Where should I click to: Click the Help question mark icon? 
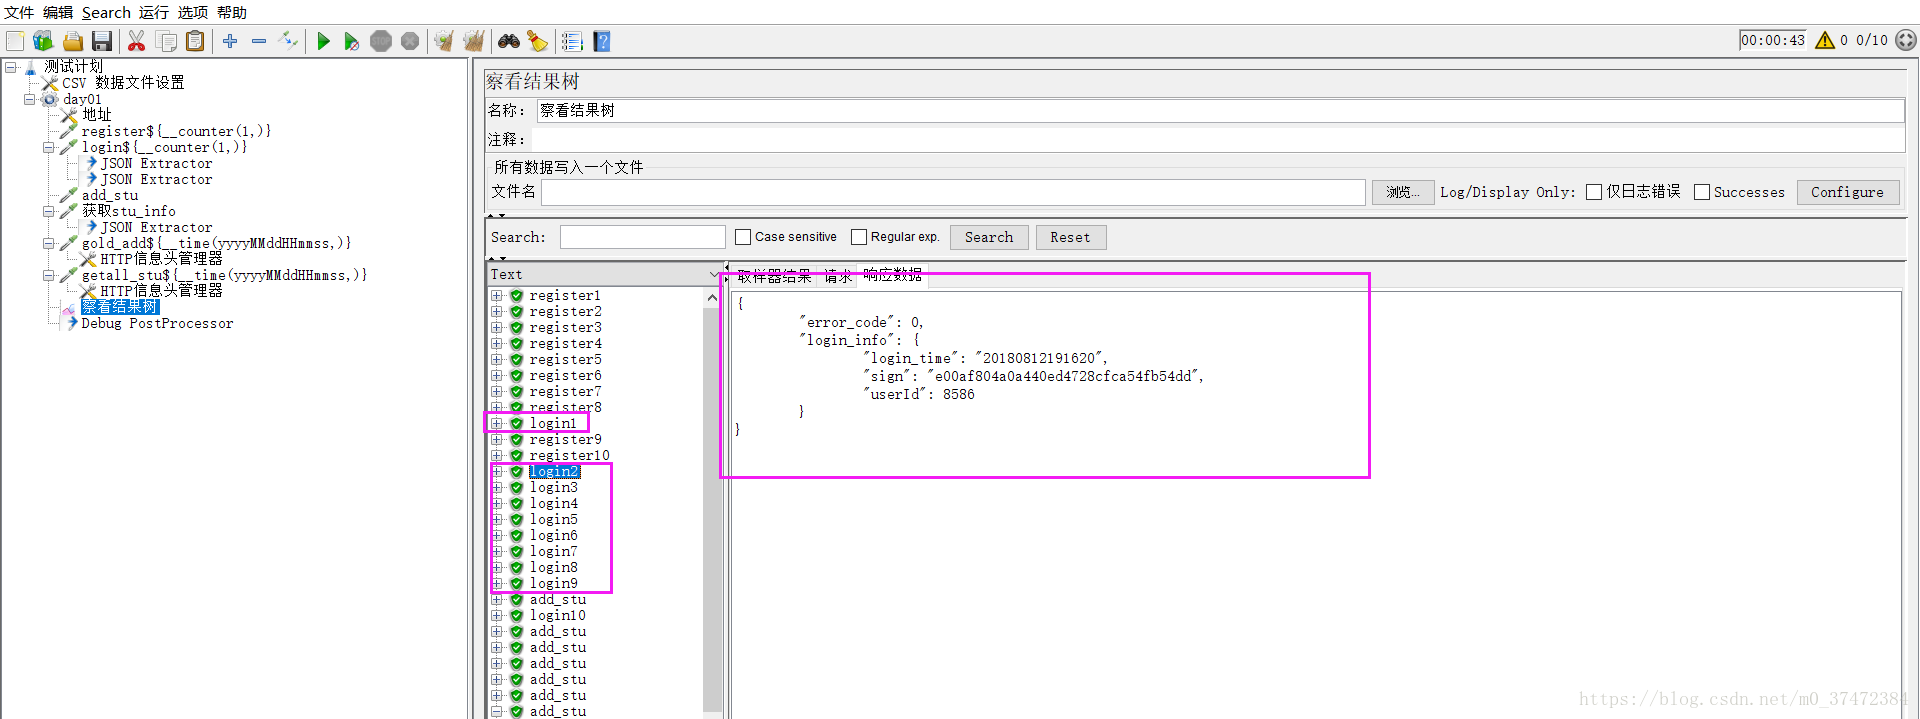[601, 41]
